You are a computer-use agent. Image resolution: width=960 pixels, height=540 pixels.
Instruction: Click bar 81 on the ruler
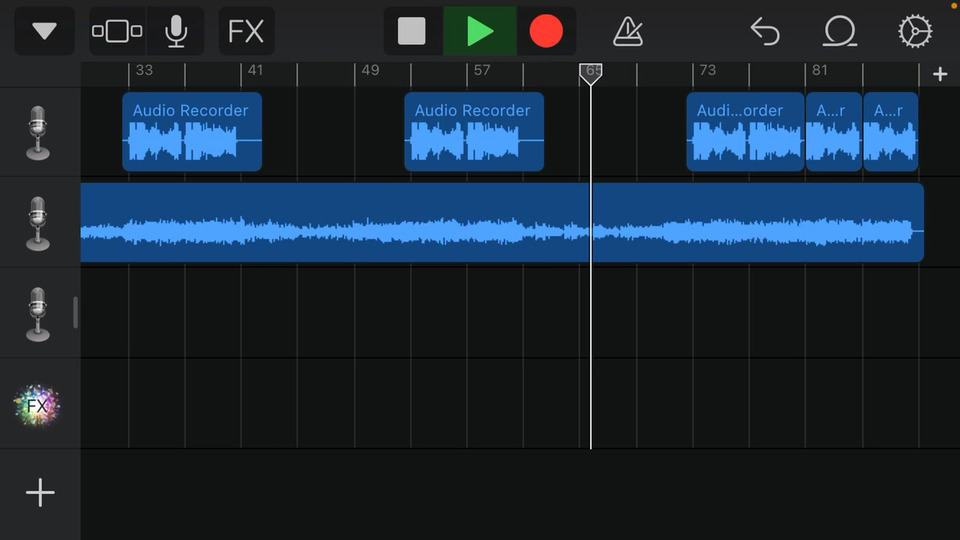click(x=820, y=70)
